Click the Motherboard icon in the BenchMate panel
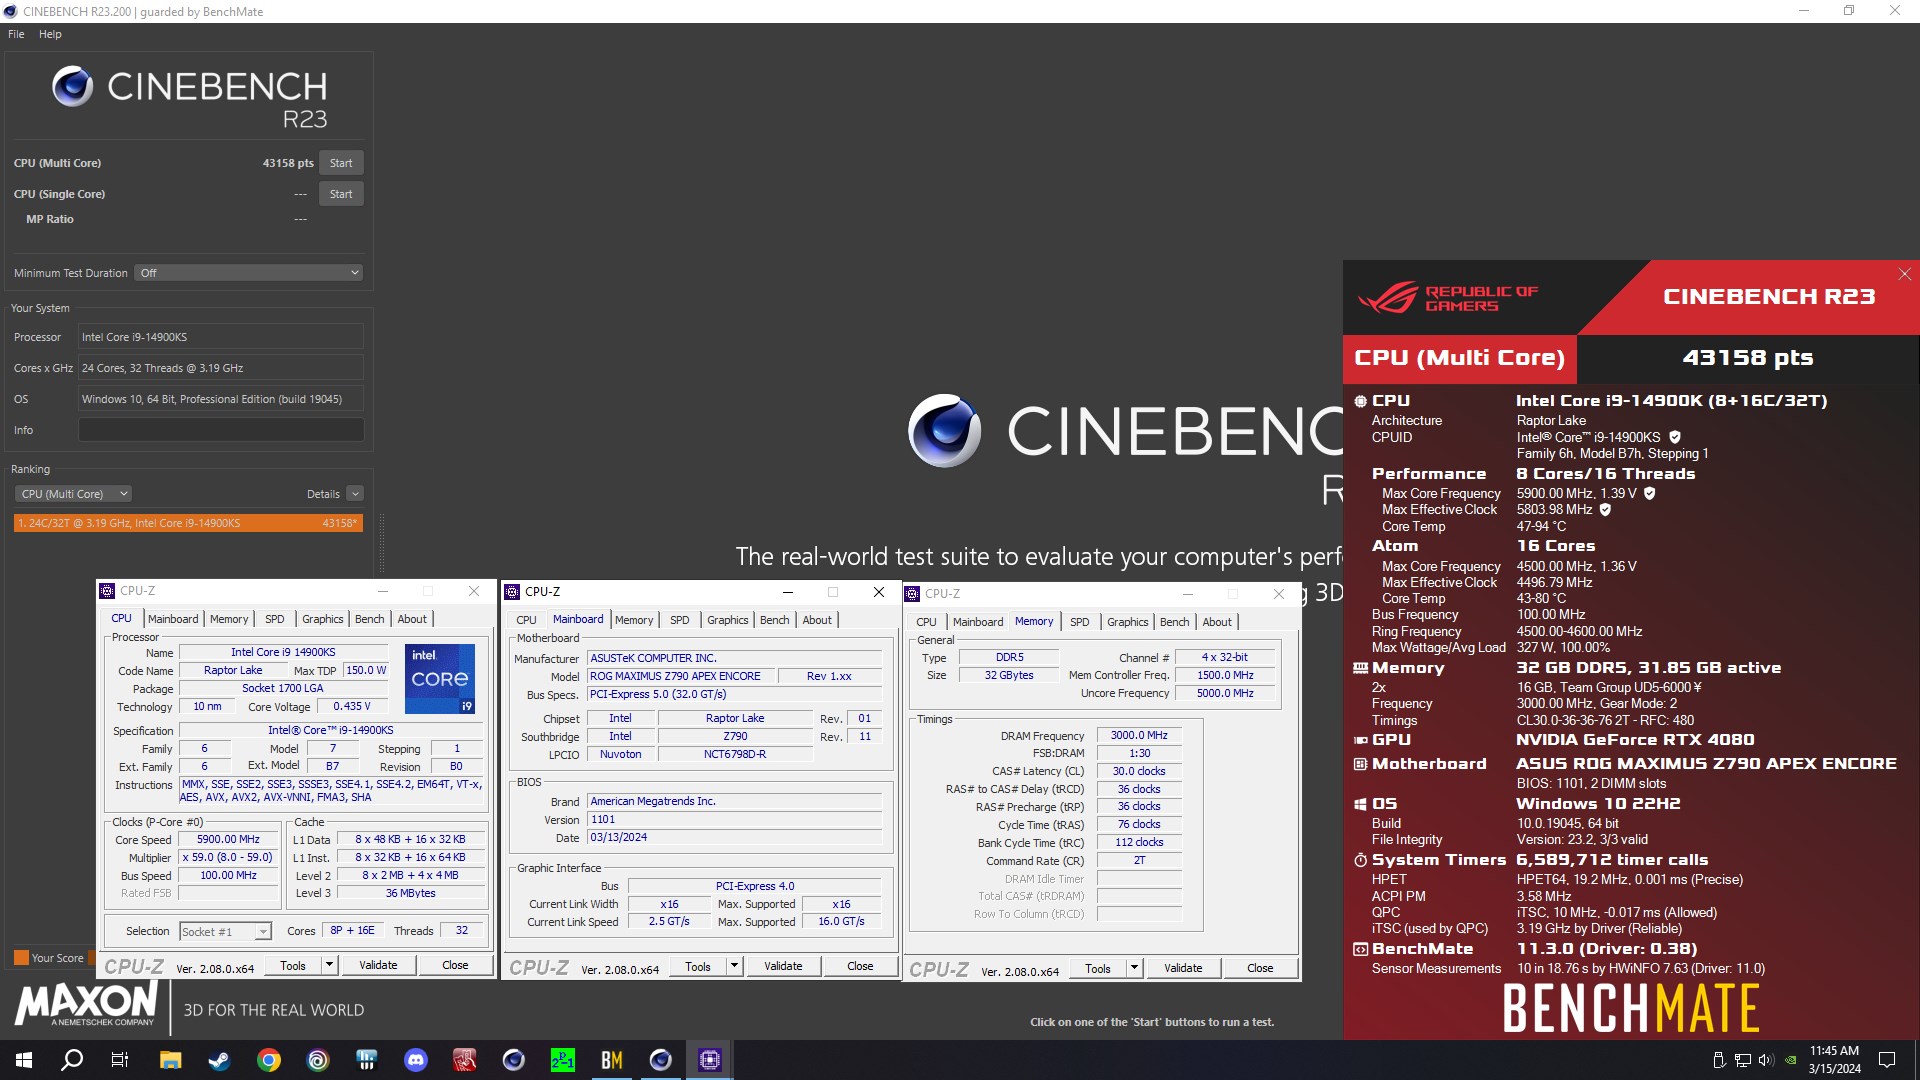This screenshot has width=1920, height=1080. pyautogui.click(x=1360, y=764)
